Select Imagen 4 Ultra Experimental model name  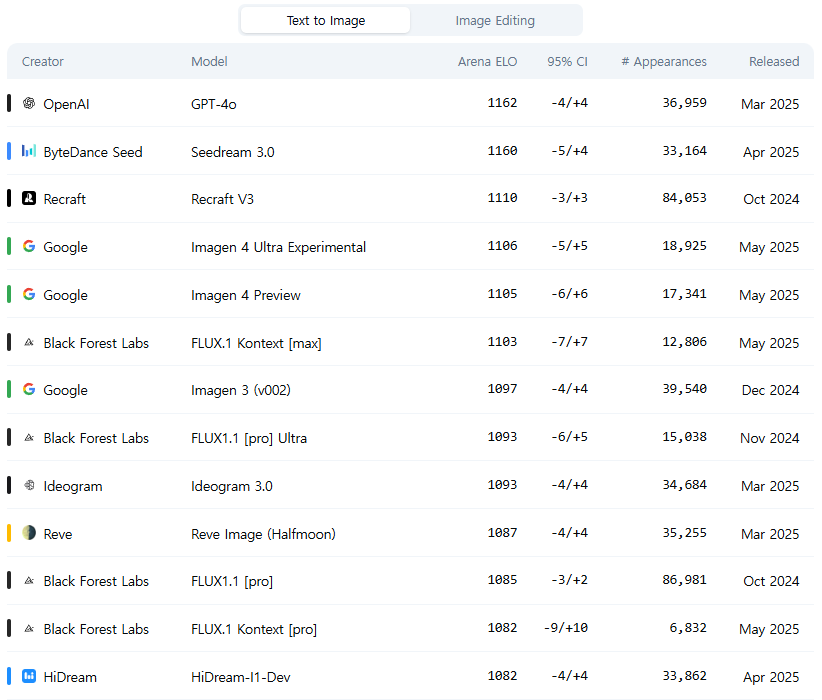tap(278, 247)
